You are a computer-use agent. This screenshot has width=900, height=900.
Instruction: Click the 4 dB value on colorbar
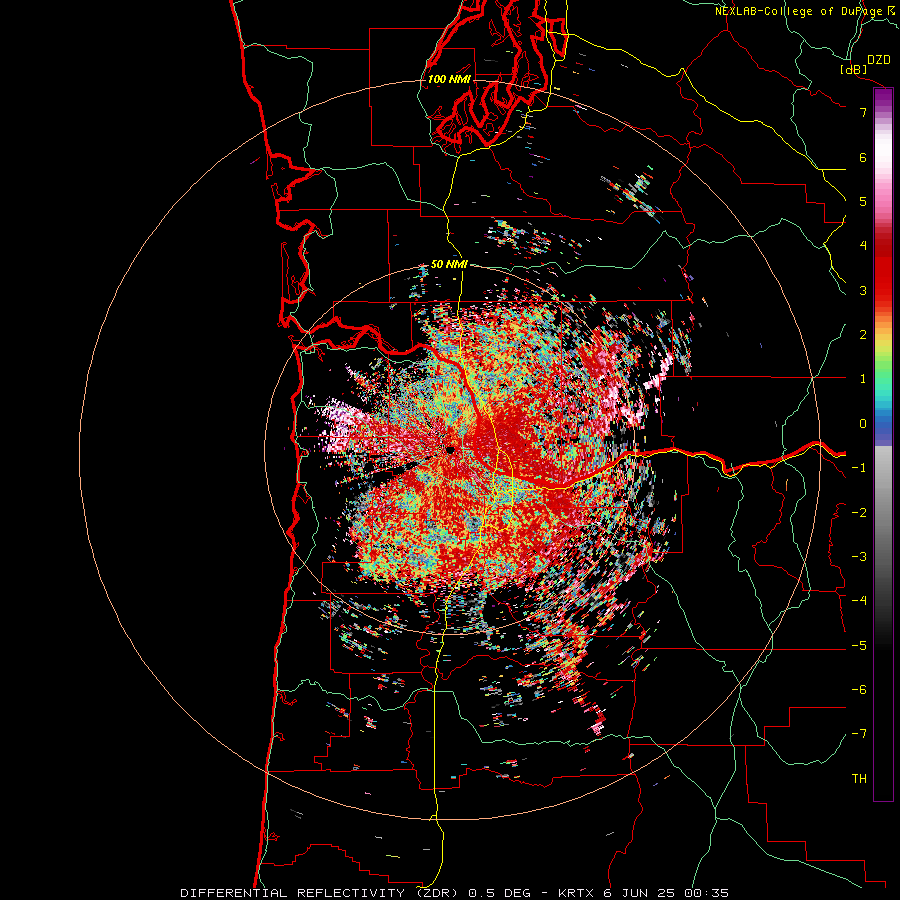point(863,246)
